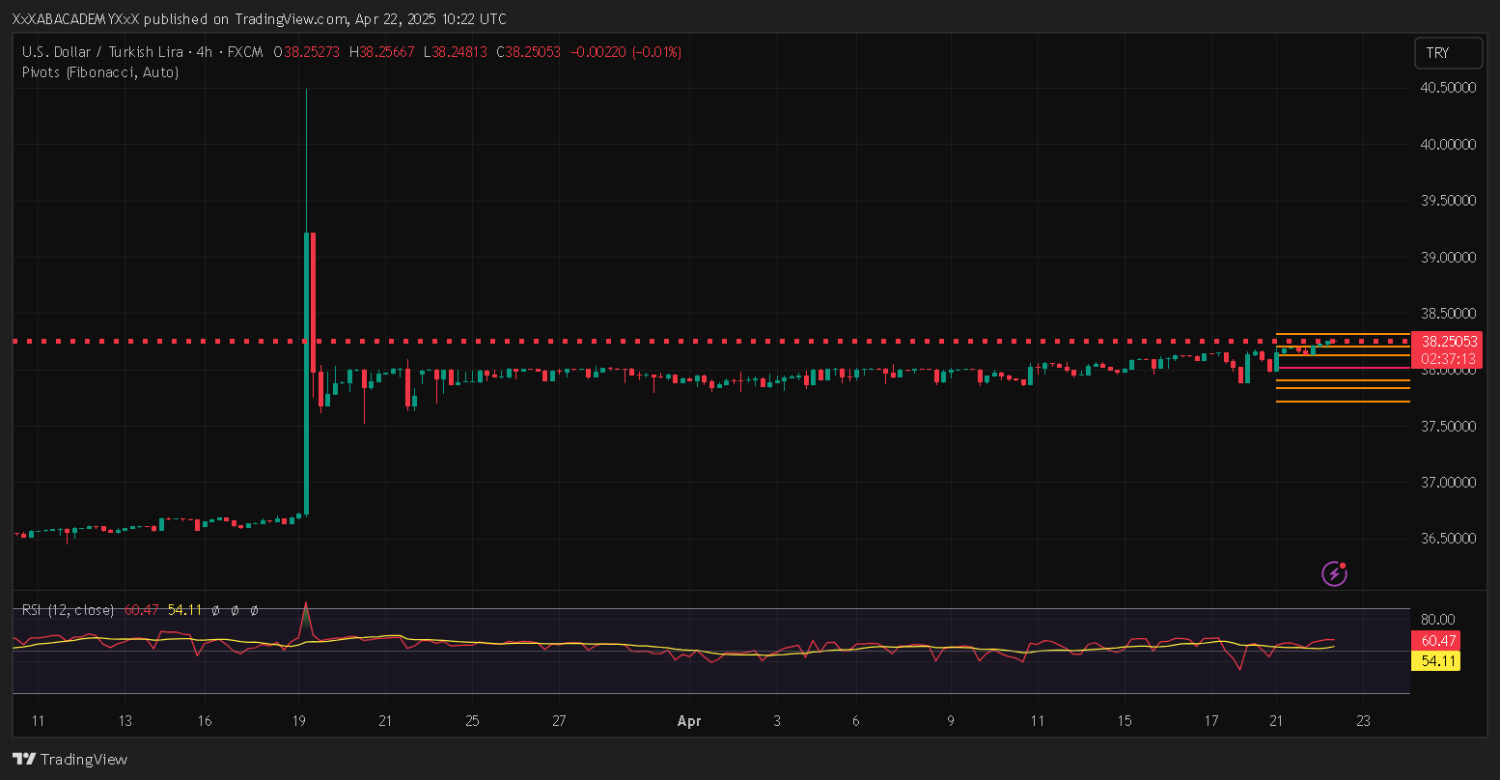Click the Apr label on the time axis
The width and height of the screenshot is (1500, 780).
[x=690, y=720]
